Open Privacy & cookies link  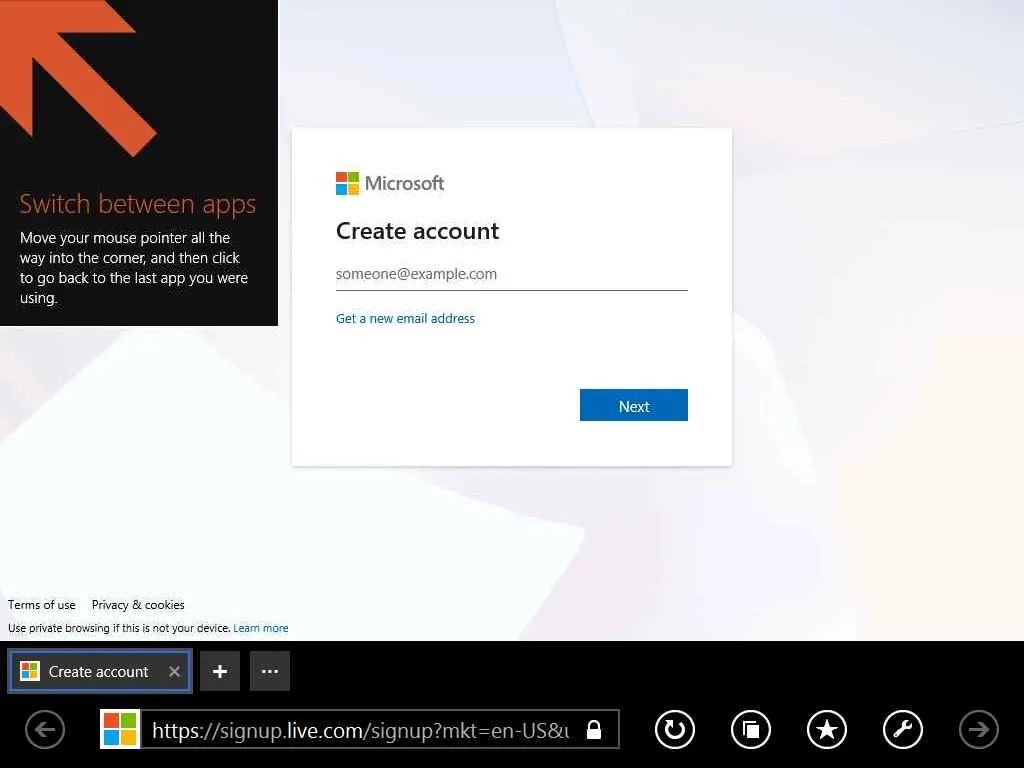(138, 605)
